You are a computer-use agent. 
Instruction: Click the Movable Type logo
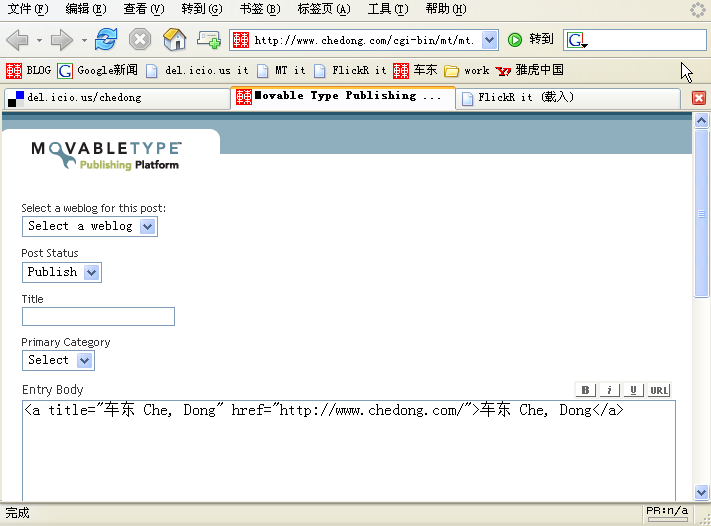pyautogui.click(x=106, y=155)
